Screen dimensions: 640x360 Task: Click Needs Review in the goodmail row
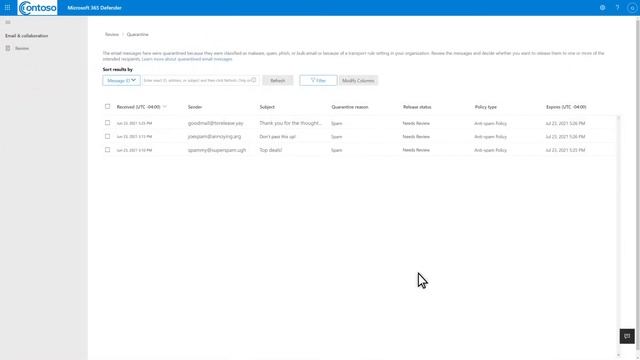416,123
